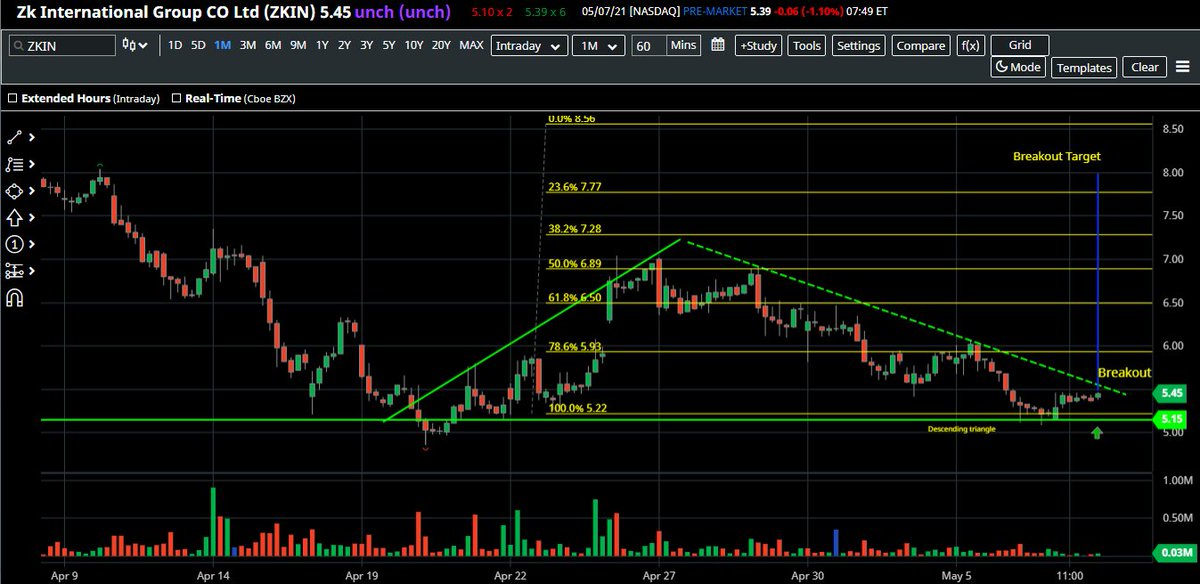Open the Tools button
This screenshot has width=1200, height=584.
[807, 46]
